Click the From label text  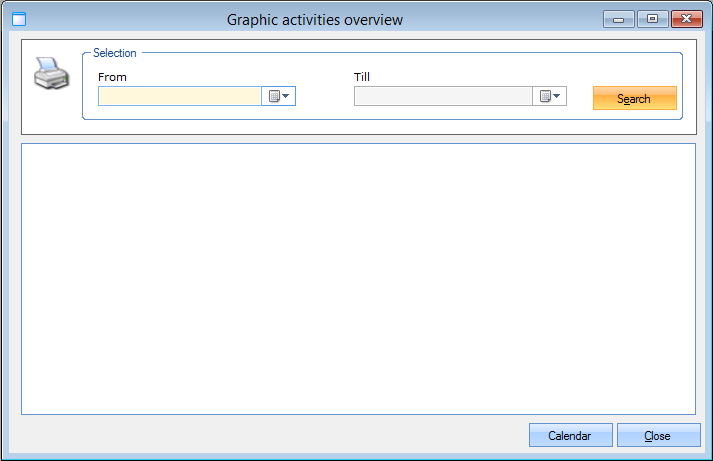112,77
